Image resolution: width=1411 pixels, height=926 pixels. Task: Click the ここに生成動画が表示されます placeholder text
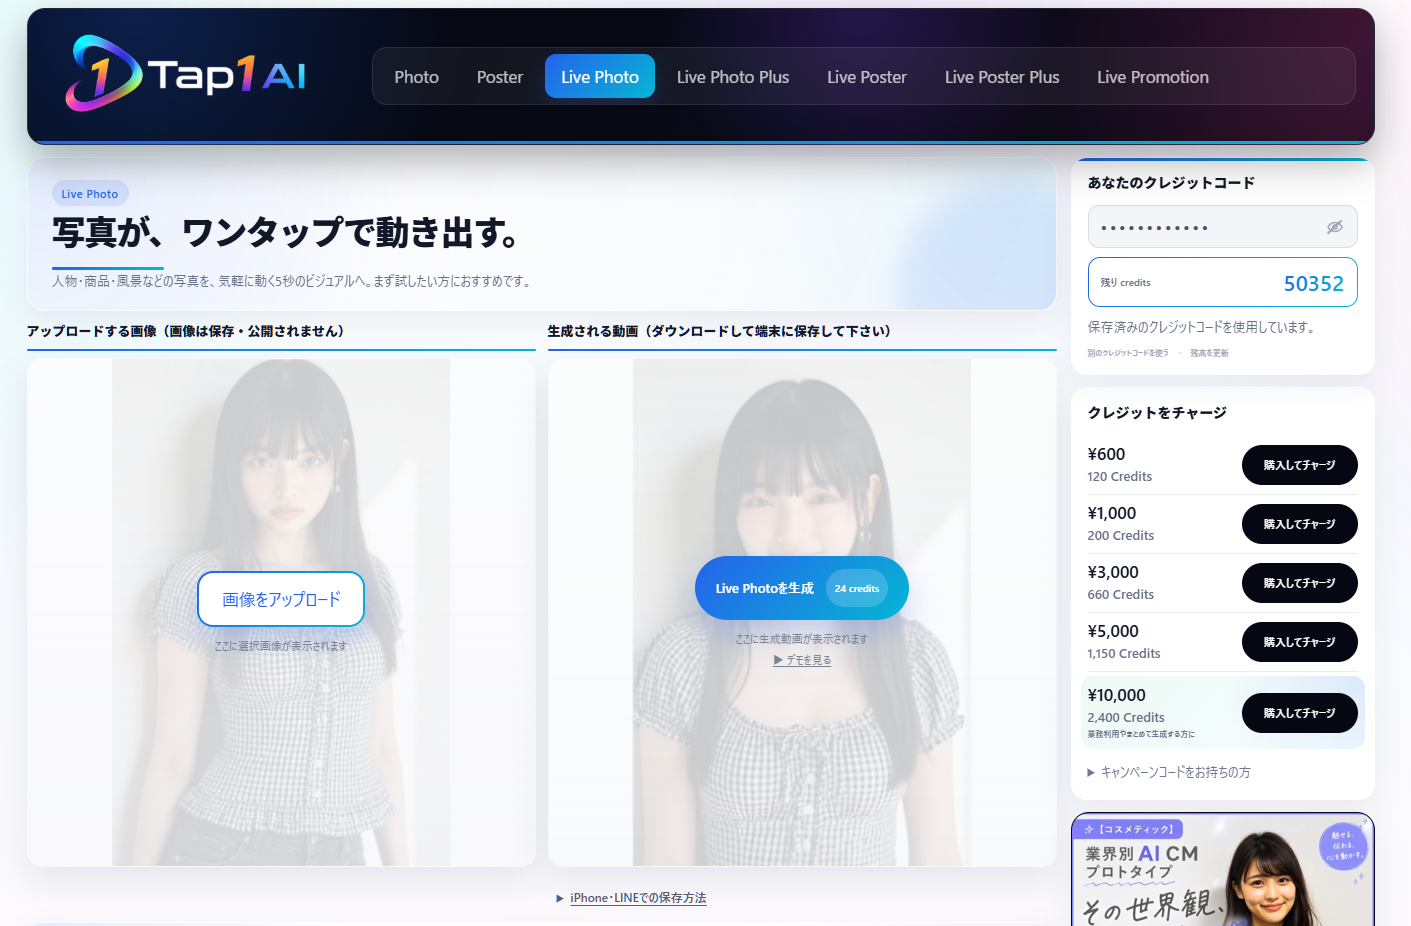point(802,639)
